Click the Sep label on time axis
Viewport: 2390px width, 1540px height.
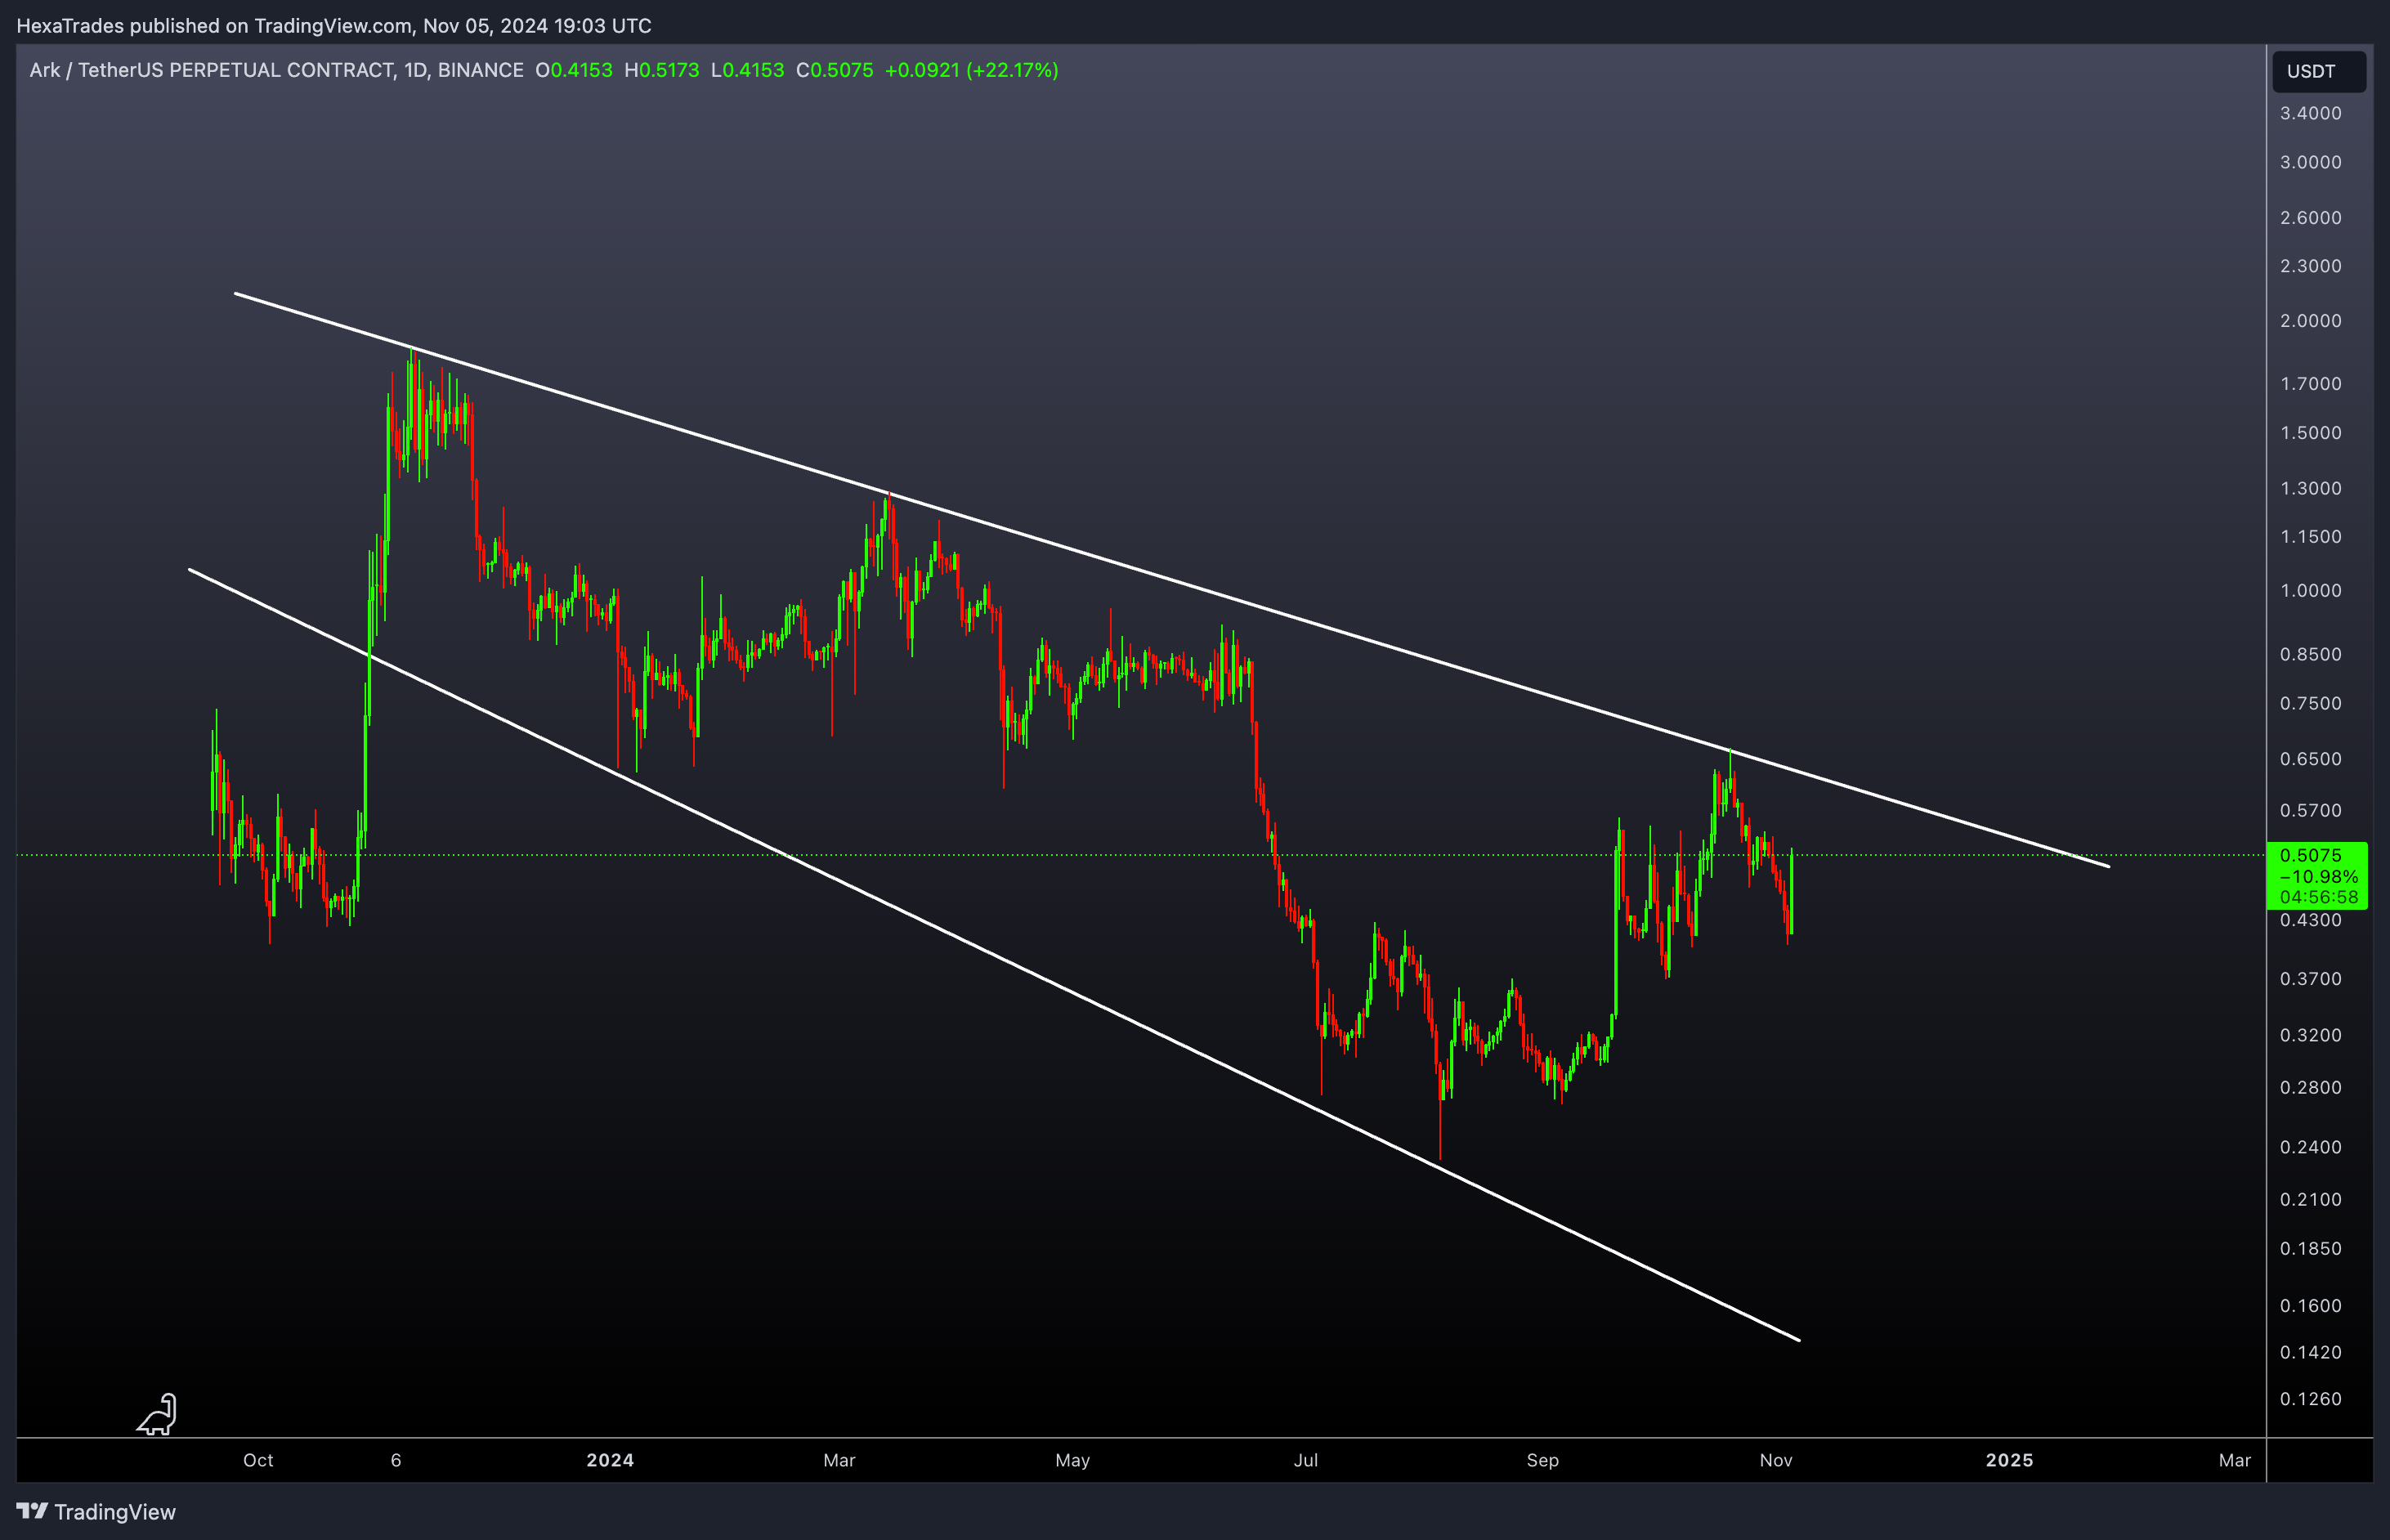pos(1542,1460)
